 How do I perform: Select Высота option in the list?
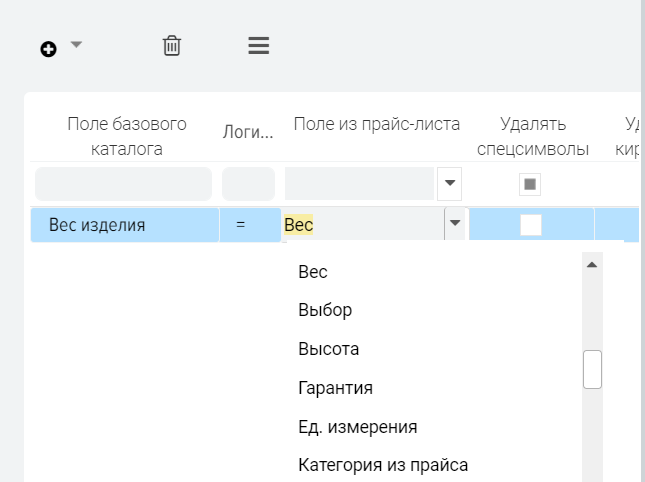click(x=328, y=349)
